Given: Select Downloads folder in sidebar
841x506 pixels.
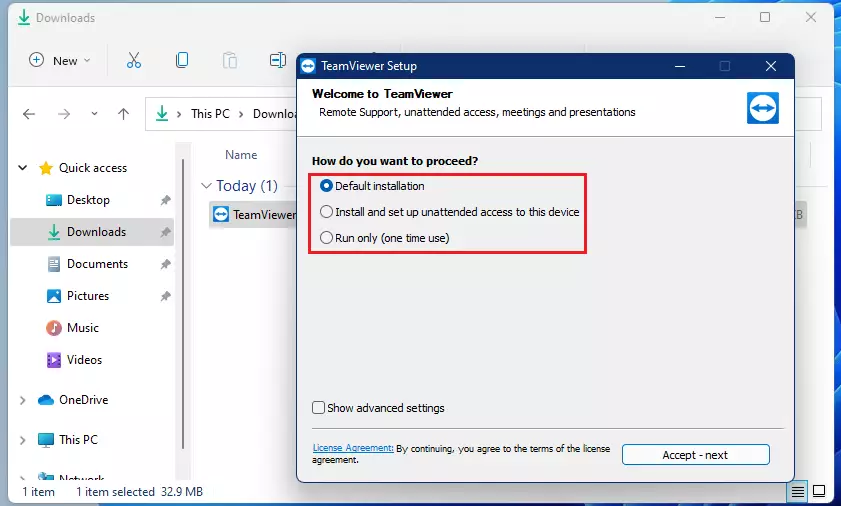Looking at the screenshot, I should [x=92, y=232].
